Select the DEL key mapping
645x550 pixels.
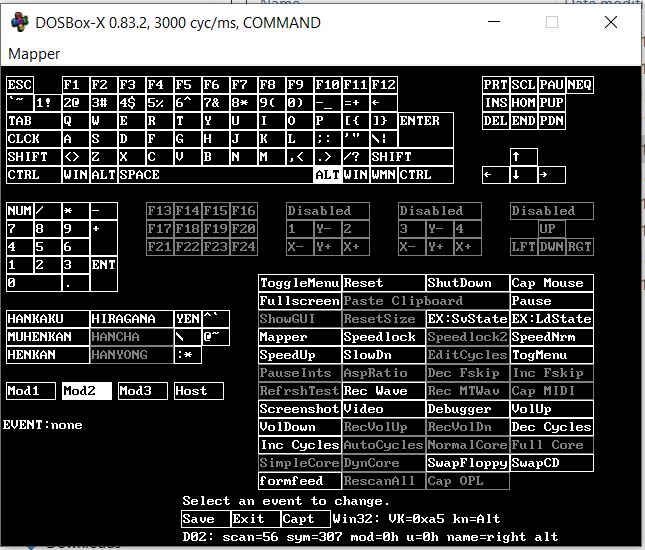(x=496, y=121)
